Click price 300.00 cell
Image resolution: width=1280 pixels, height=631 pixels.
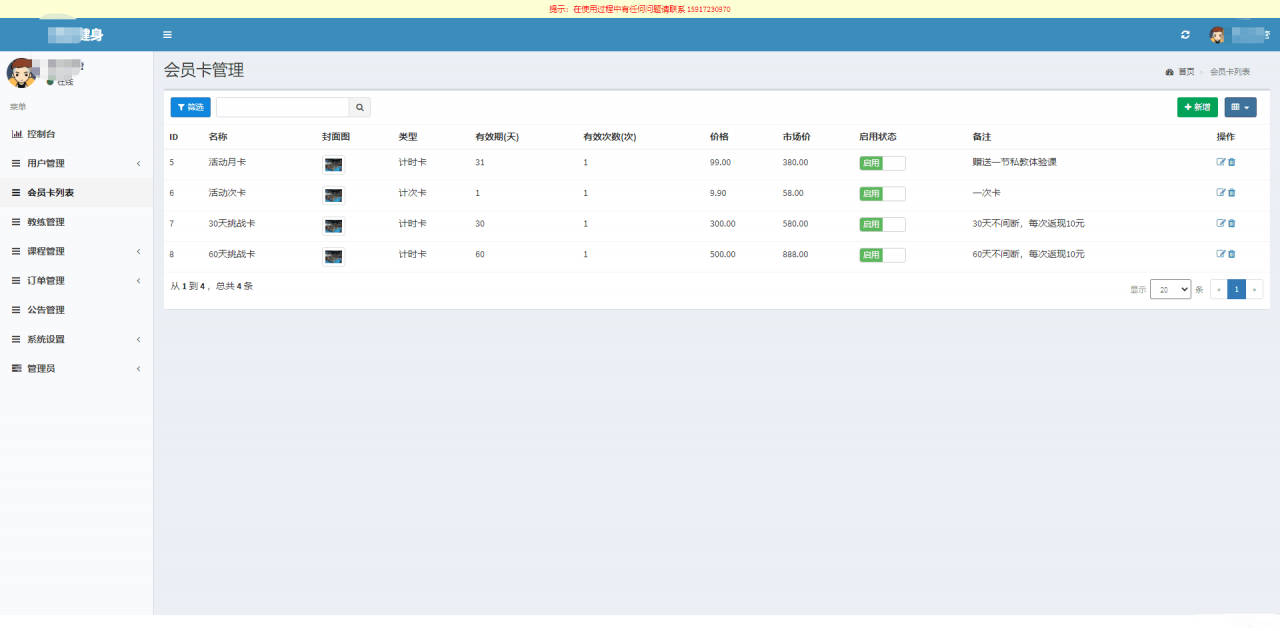[722, 224]
